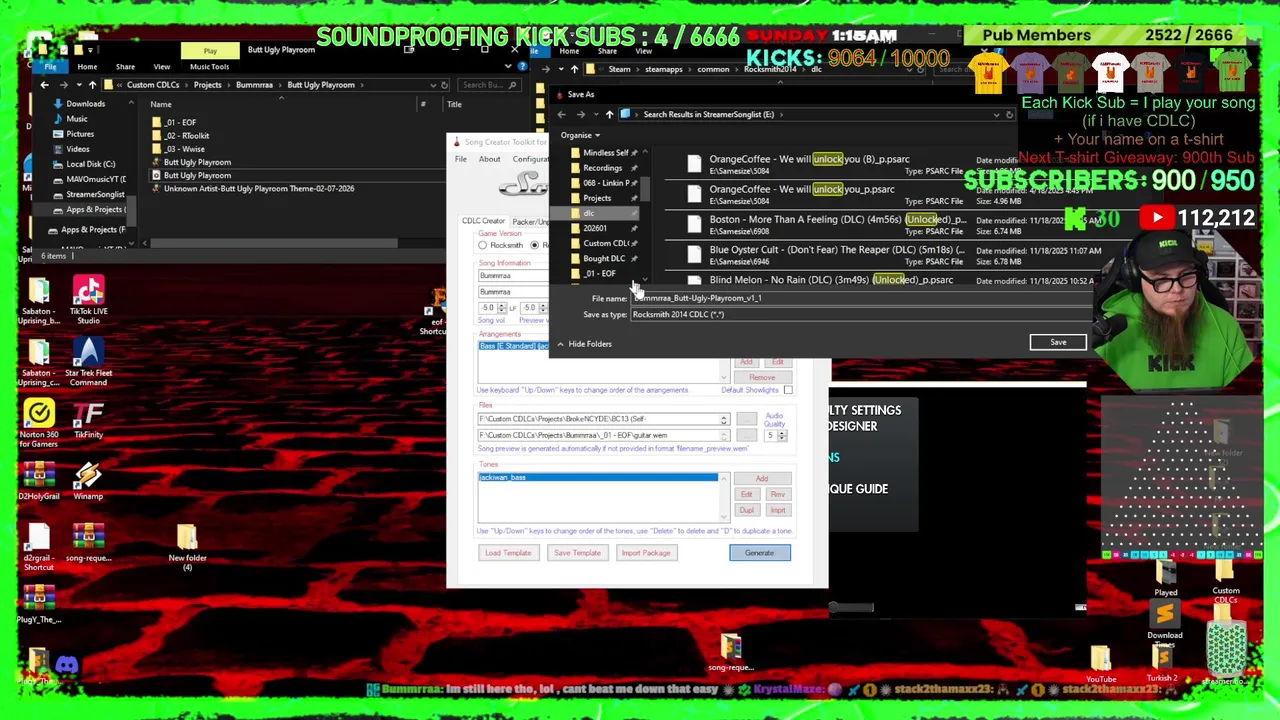Refresh the Butt Ugly Playroom explorer address bar
Viewport: 1280px width, 720px height.
click(x=444, y=85)
